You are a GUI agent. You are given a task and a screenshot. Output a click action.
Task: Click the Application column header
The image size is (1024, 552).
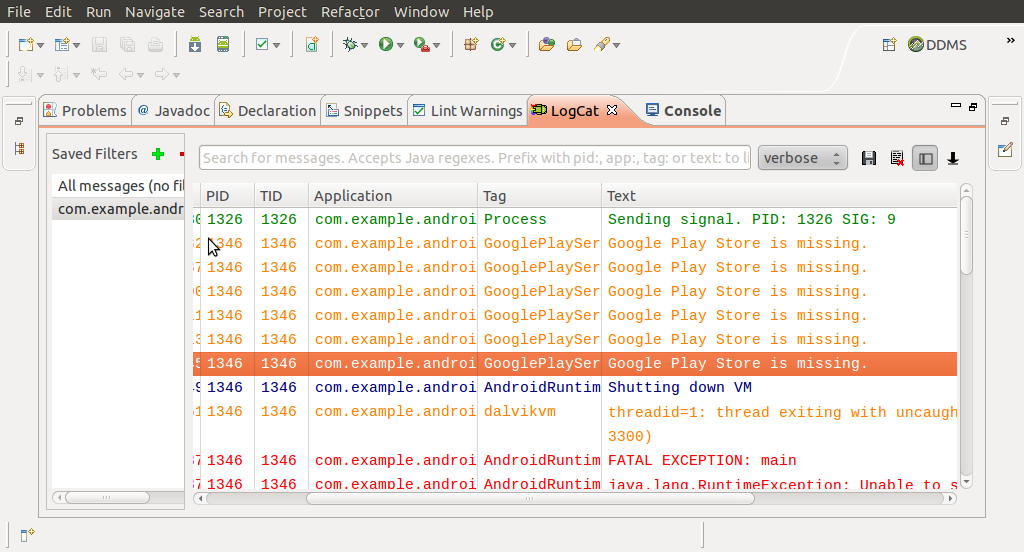point(392,196)
